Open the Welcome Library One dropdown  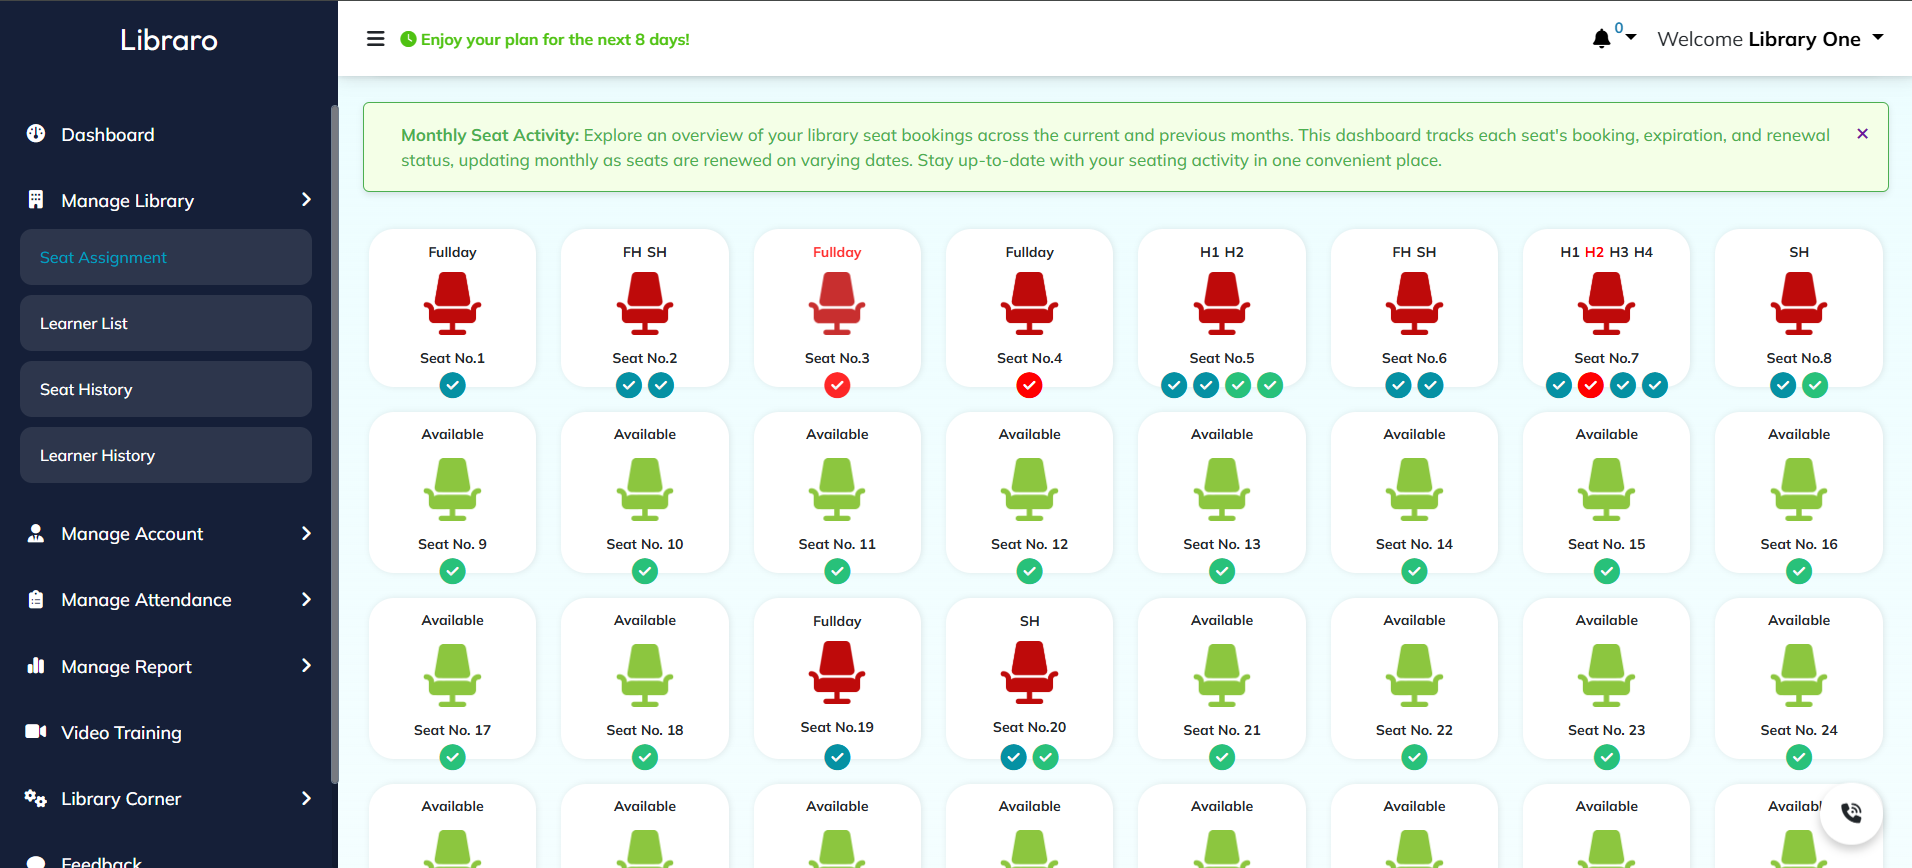point(1770,39)
